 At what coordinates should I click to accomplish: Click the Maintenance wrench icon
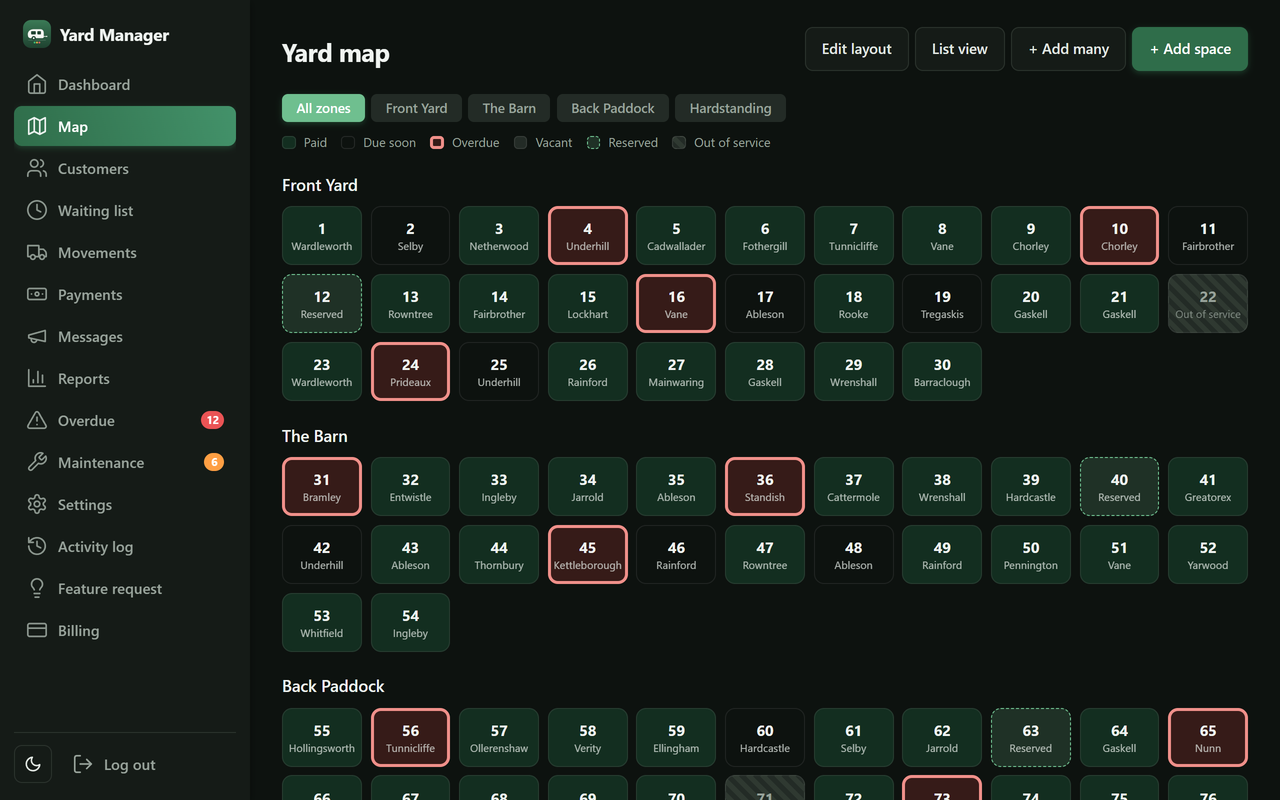[37, 462]
